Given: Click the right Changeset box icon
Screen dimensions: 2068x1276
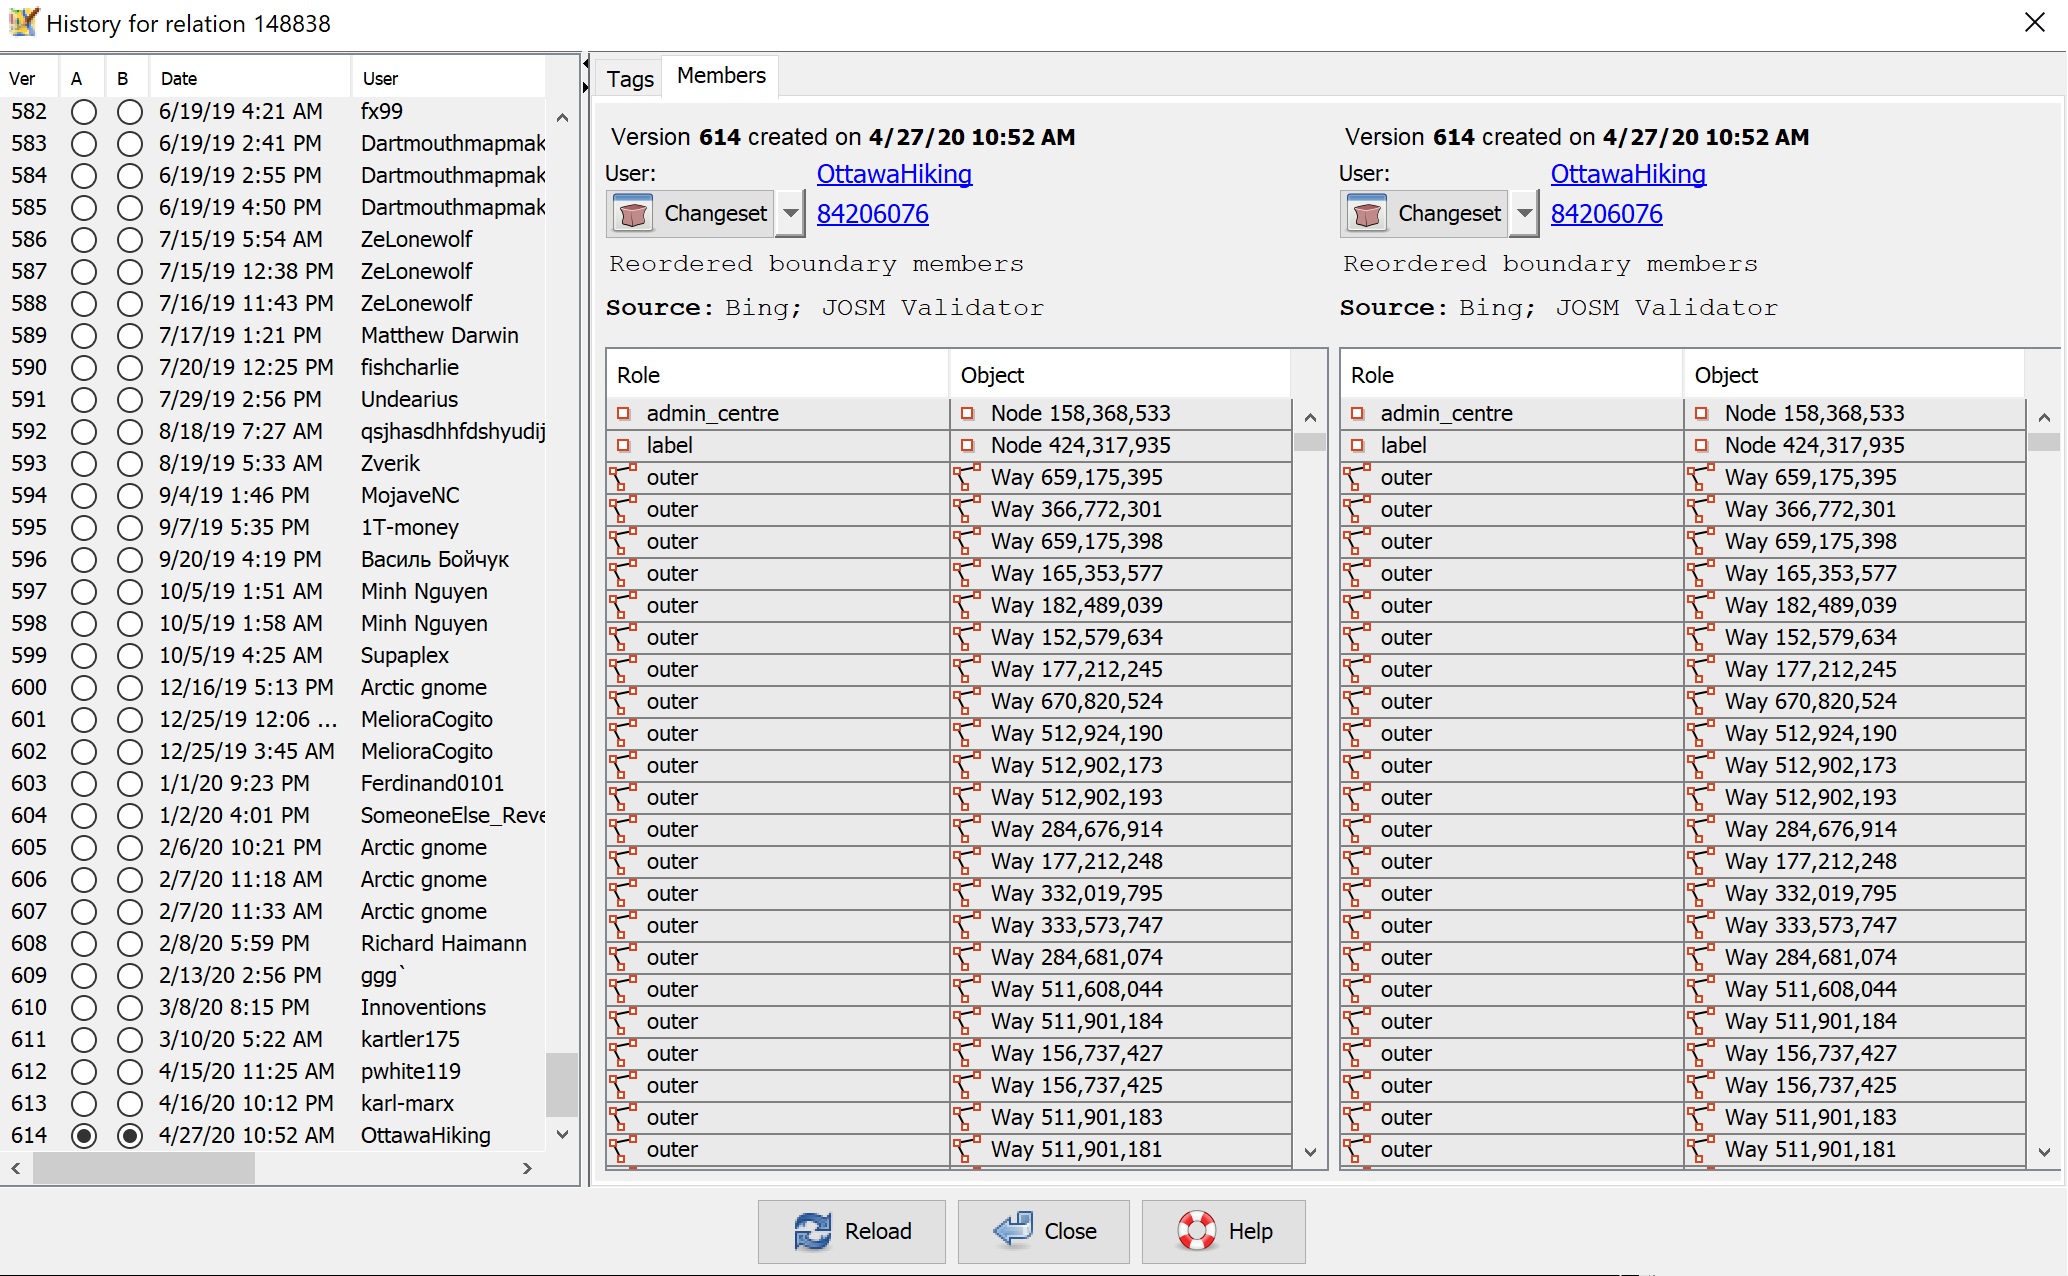Looking at the screenshot, I should (x=1367, y=214).
